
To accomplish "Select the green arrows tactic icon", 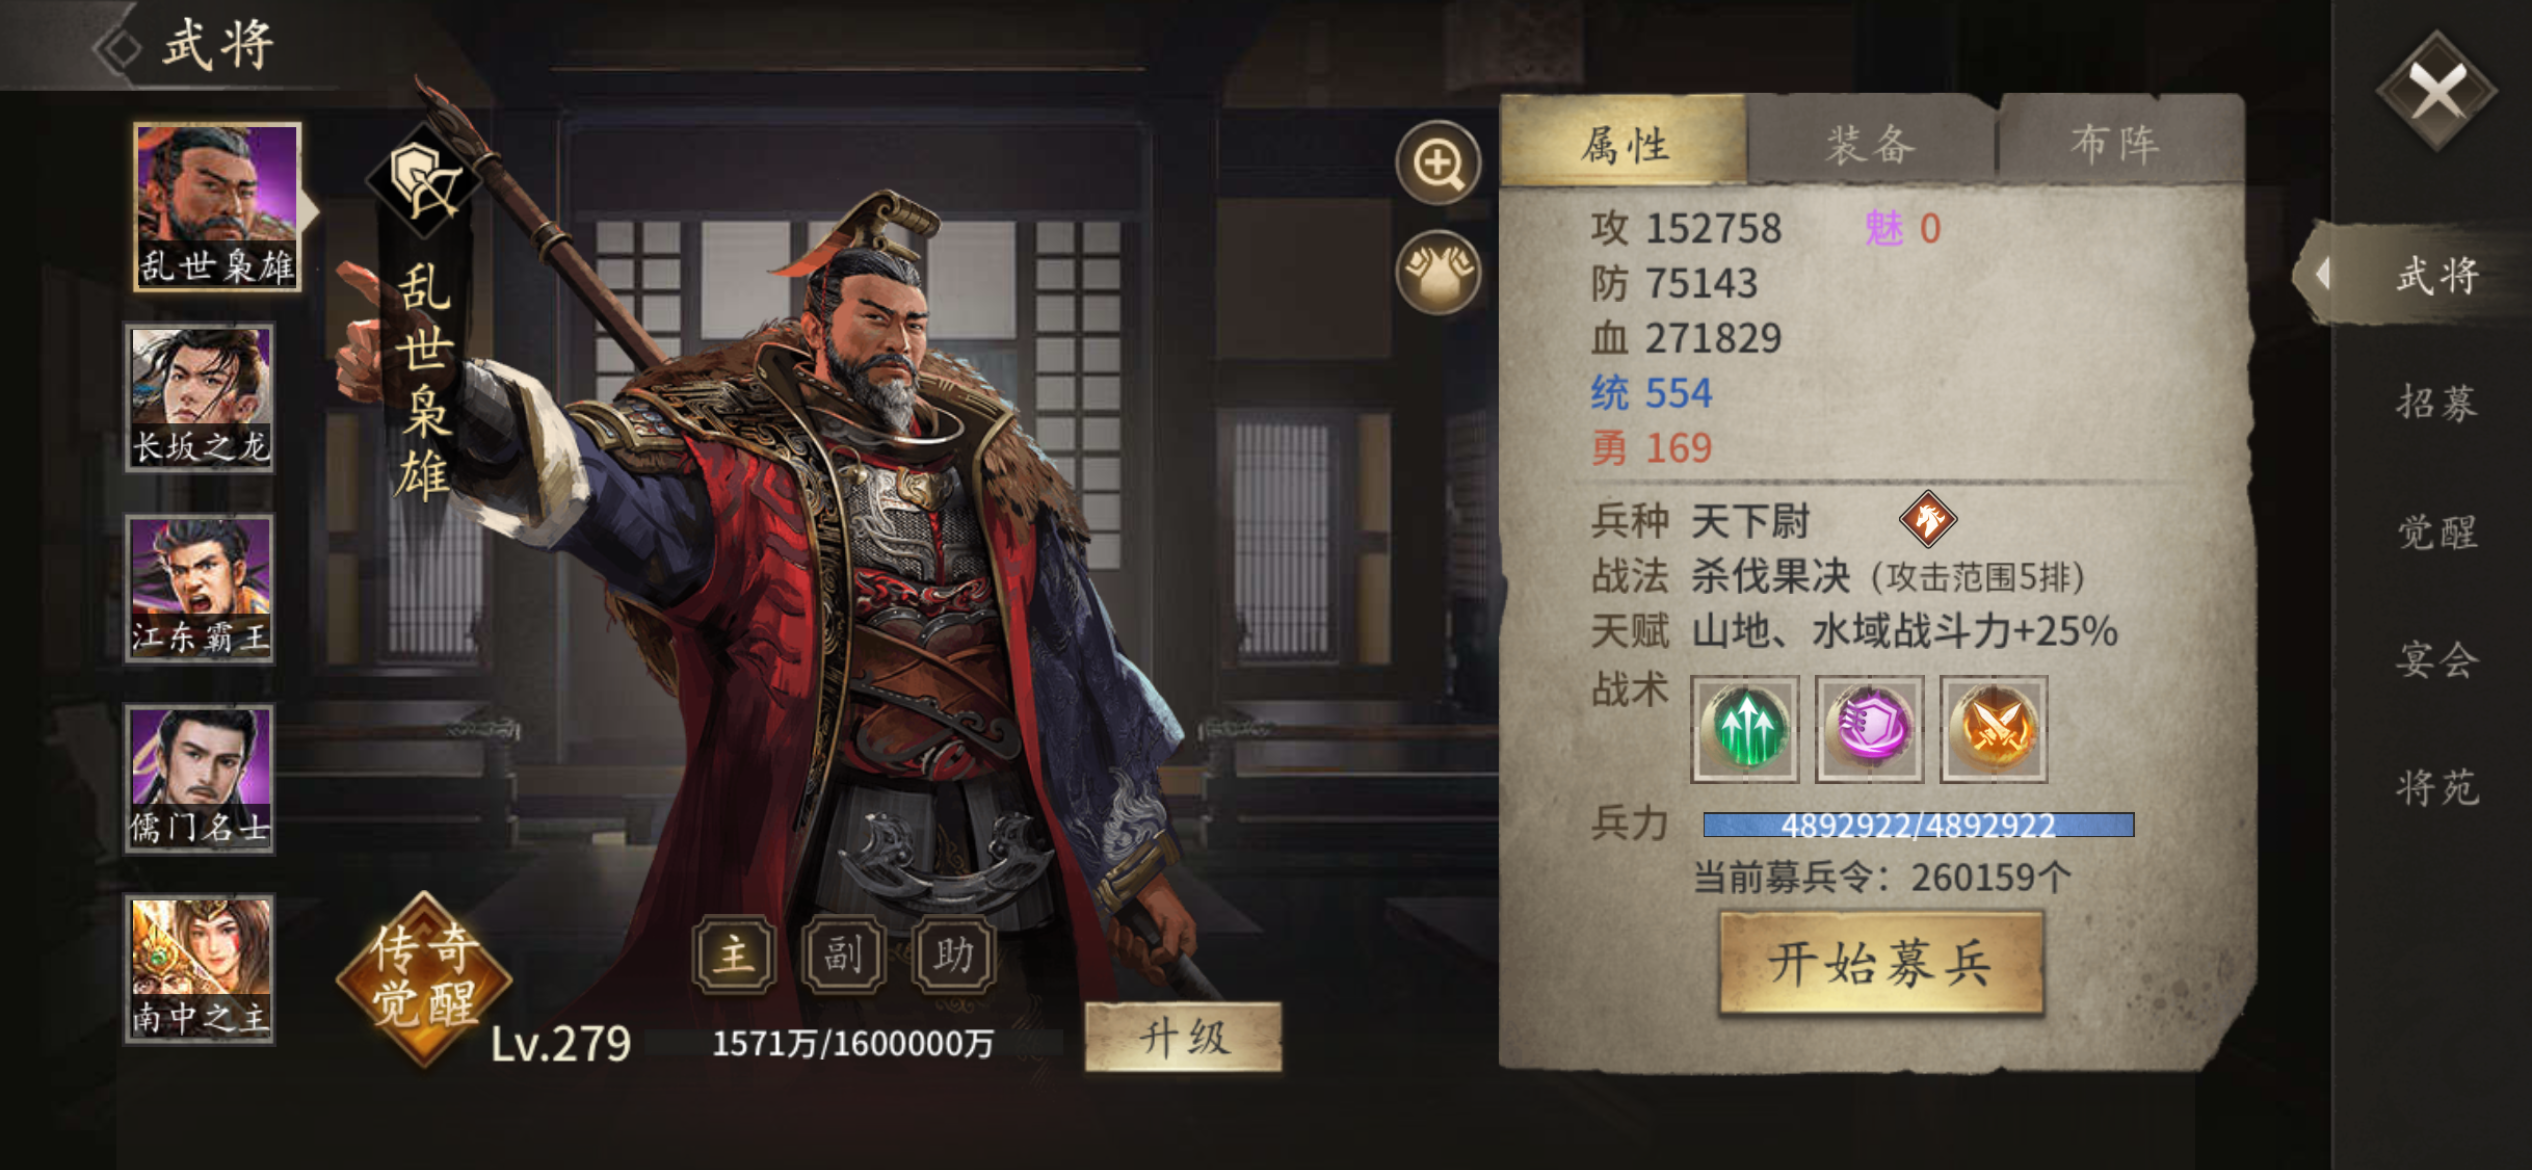I will [x=1745, y=729].
